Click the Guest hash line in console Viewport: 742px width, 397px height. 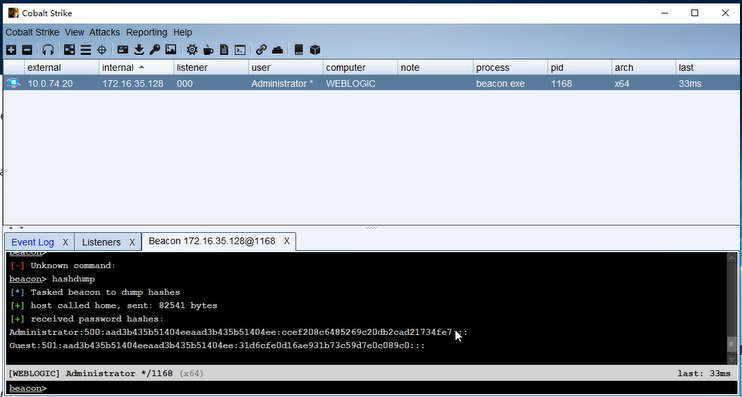pos(217,345)
